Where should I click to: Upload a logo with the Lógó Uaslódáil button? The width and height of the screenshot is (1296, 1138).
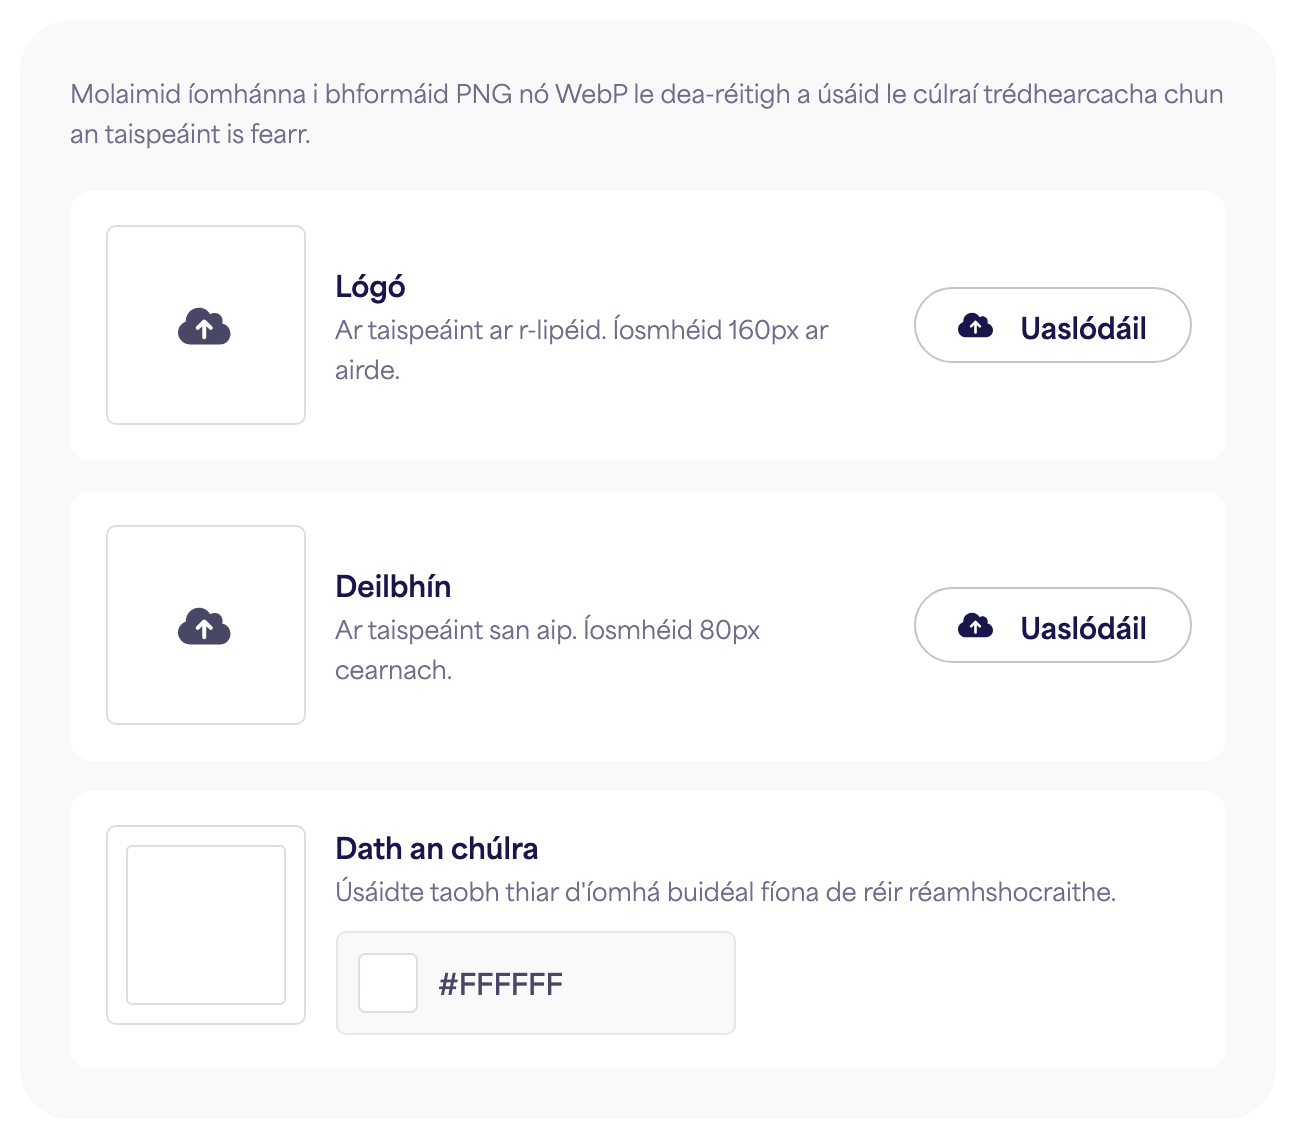pos(1052,325)
